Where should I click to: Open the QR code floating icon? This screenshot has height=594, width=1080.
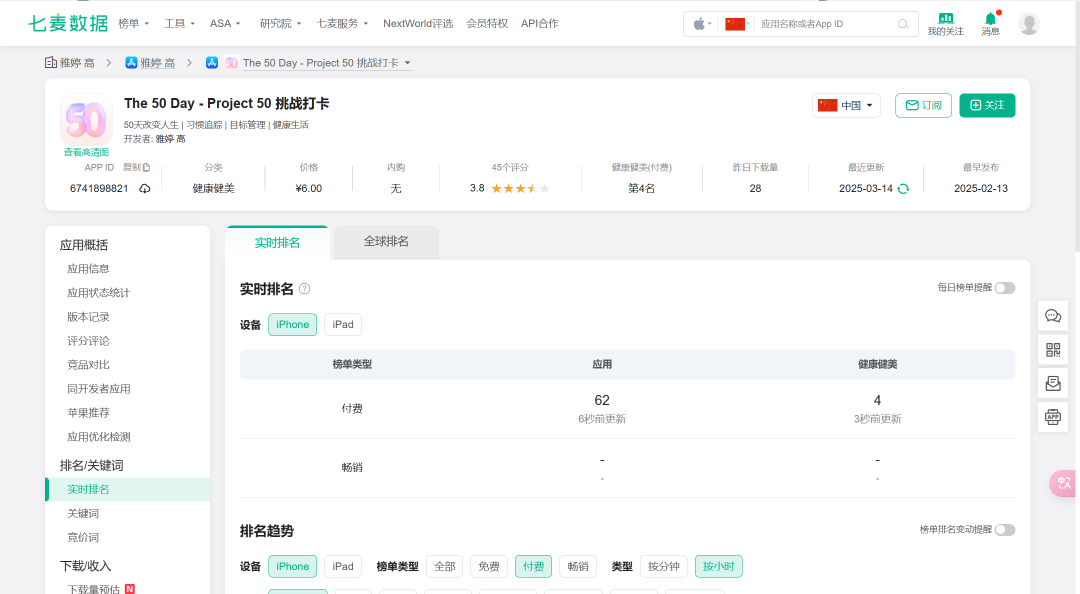1053,350
